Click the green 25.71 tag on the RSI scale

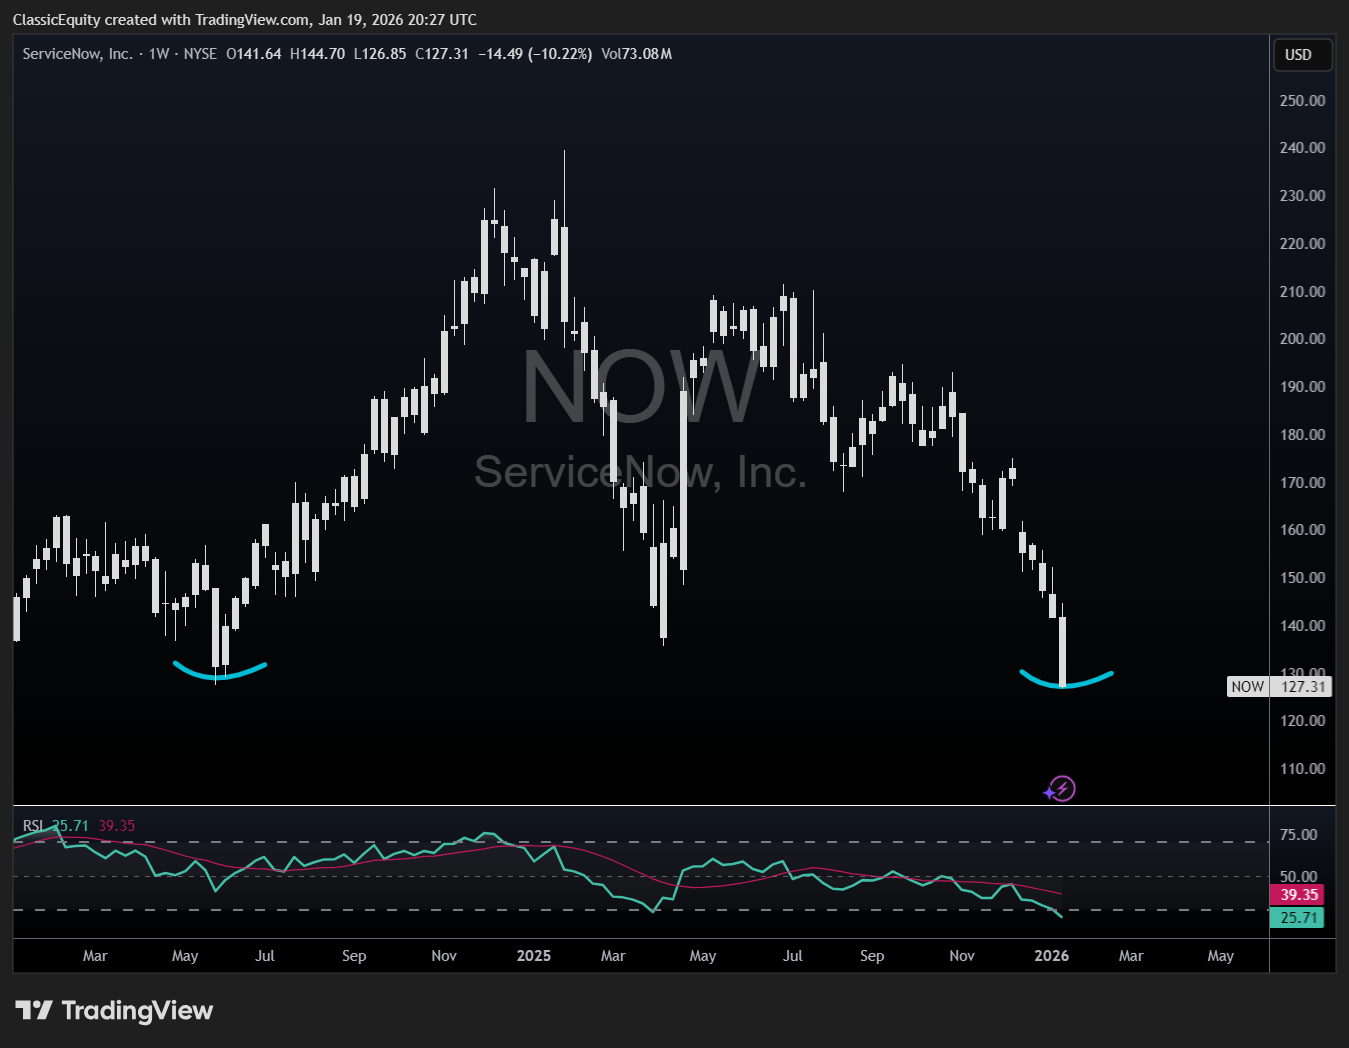1297,918
